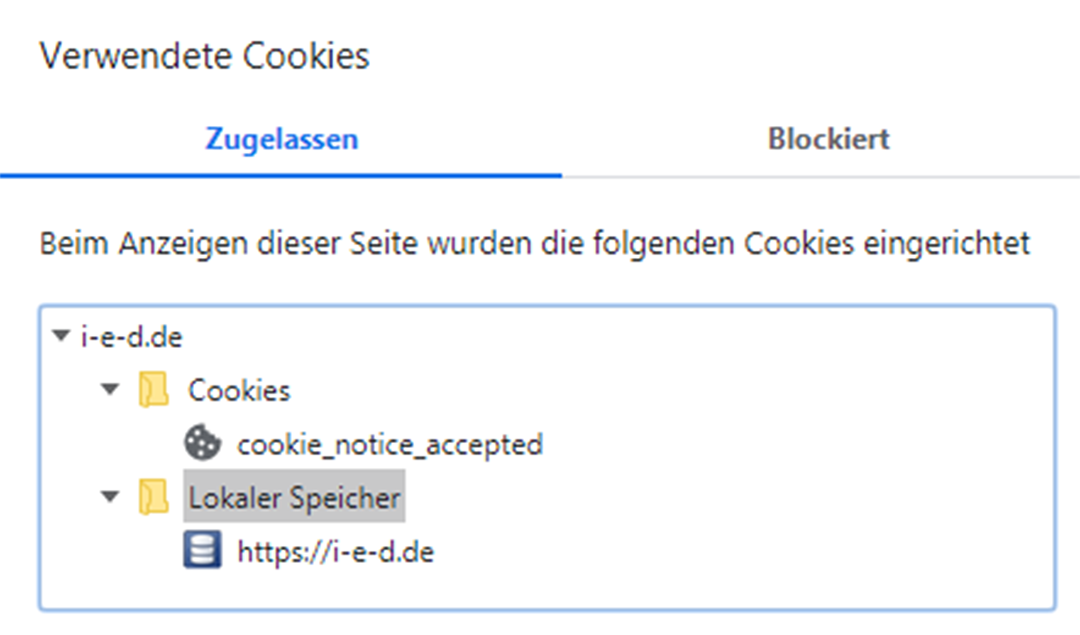Select the https://i-e-d.de local storage entry
Image resolution: width=1080 pixels, height=635 pixels.
pyautogui.click(x=335, y=551)
